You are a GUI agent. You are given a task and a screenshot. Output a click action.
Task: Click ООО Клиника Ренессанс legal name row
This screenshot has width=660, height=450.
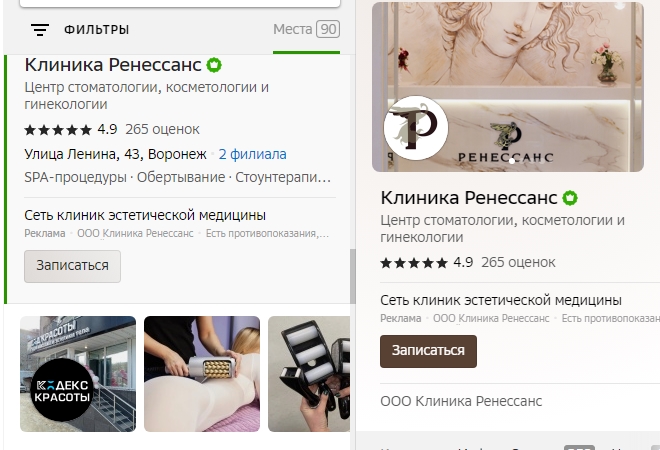[461, 401]
